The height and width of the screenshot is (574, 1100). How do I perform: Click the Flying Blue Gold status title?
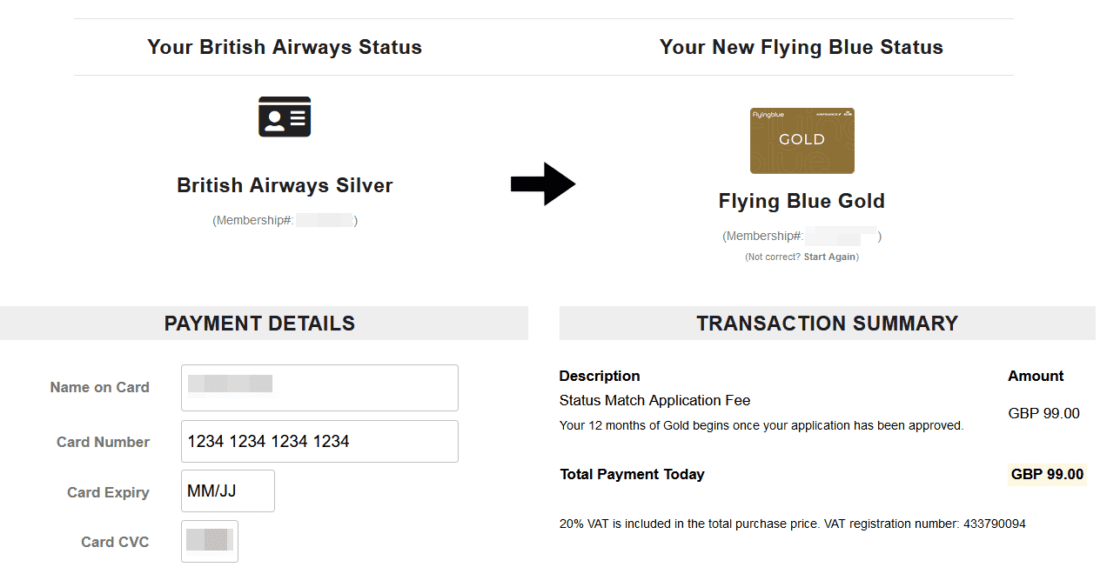801,201
